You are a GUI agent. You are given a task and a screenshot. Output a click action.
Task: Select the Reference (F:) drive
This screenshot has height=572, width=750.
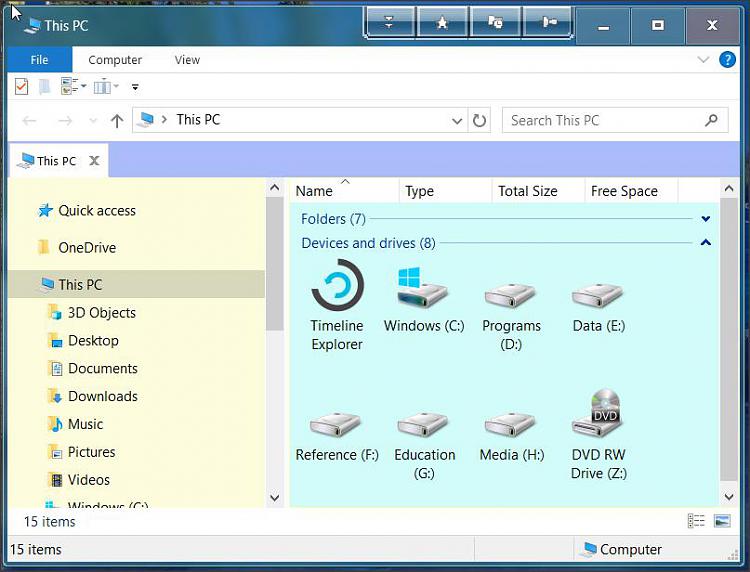pos(337,436)
